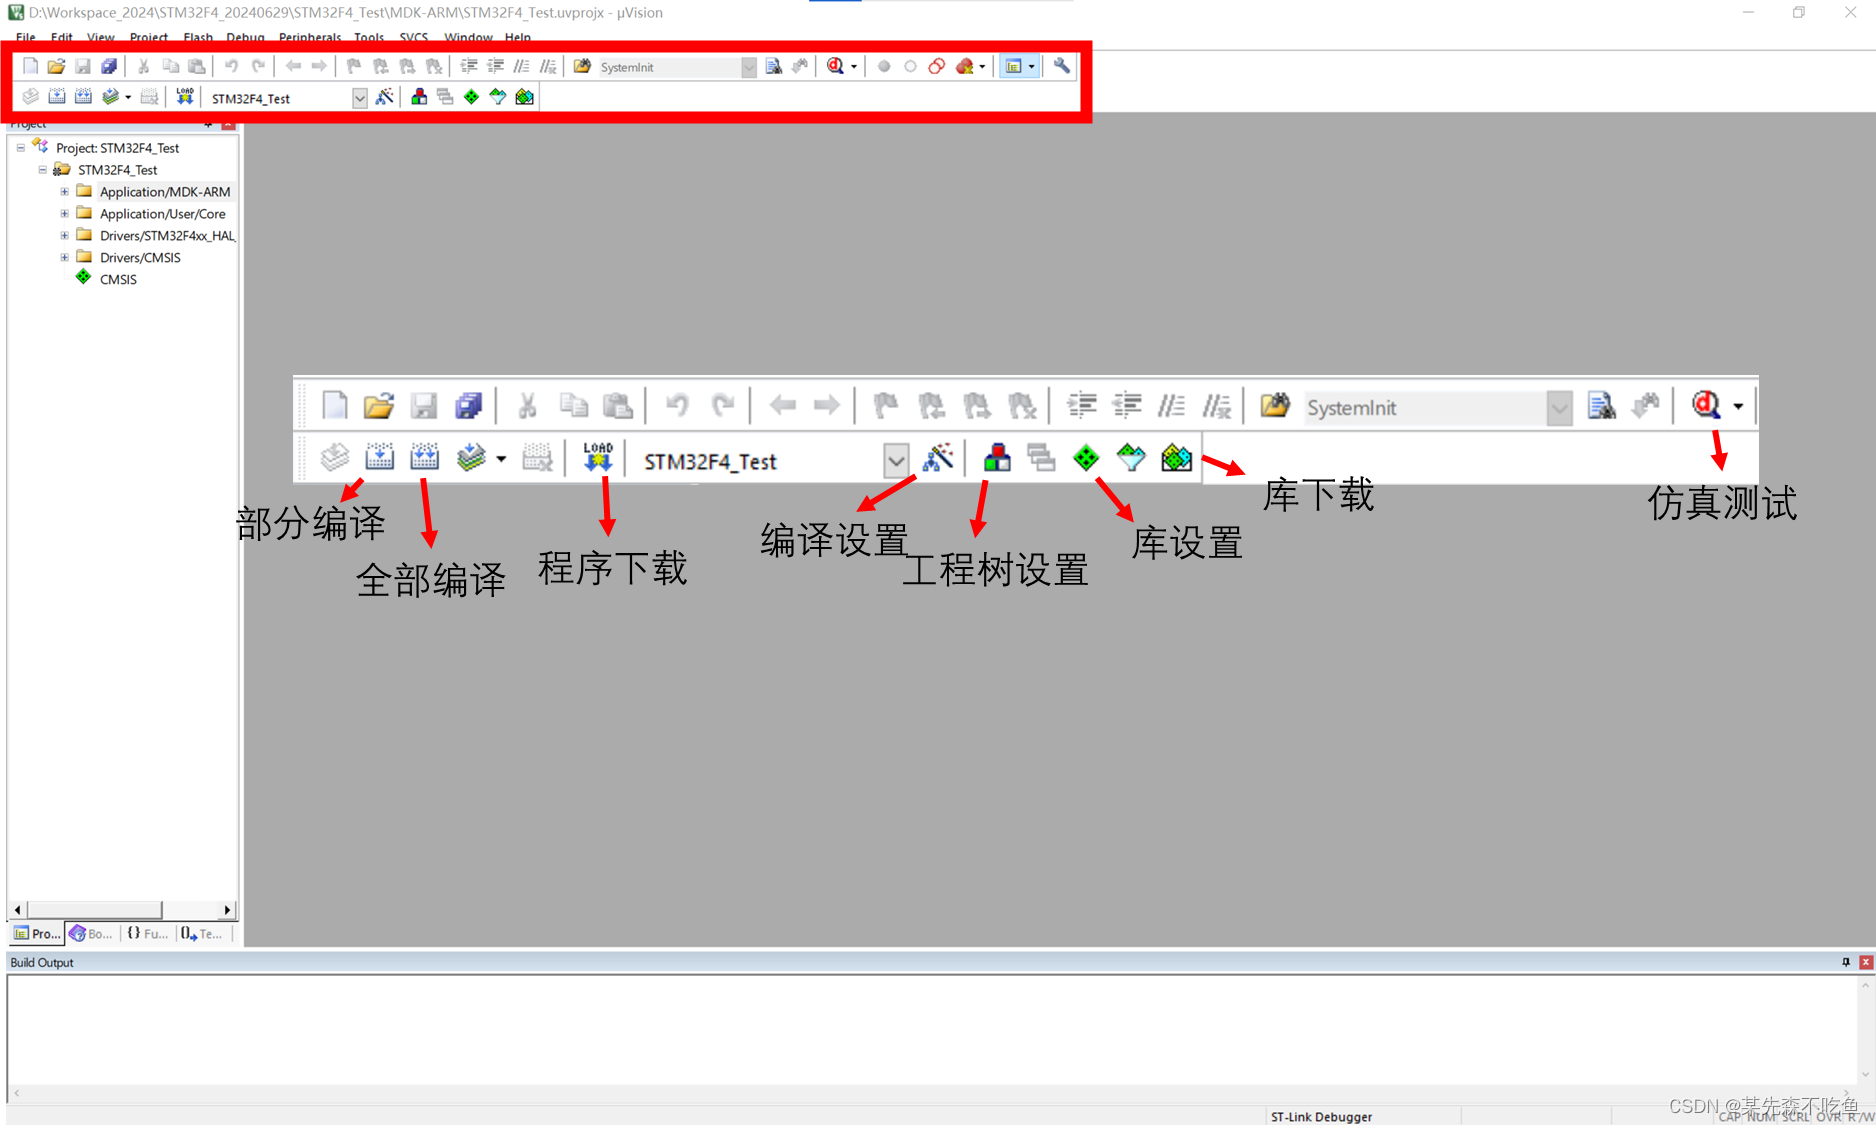The width and height of the screenshot is (1876, 1125).
Task: Switch to the Books tab
Action: pos(91,933)
